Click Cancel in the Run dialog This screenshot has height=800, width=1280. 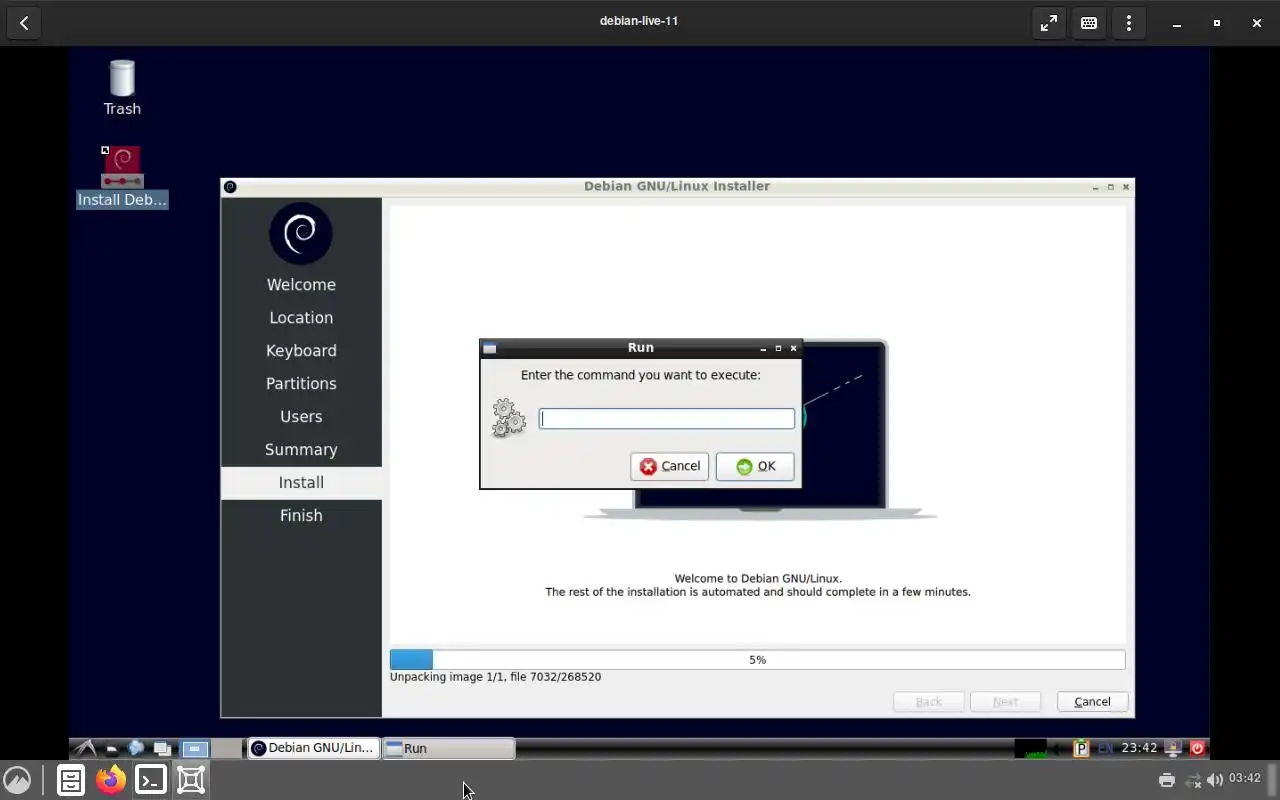[669, 466]
